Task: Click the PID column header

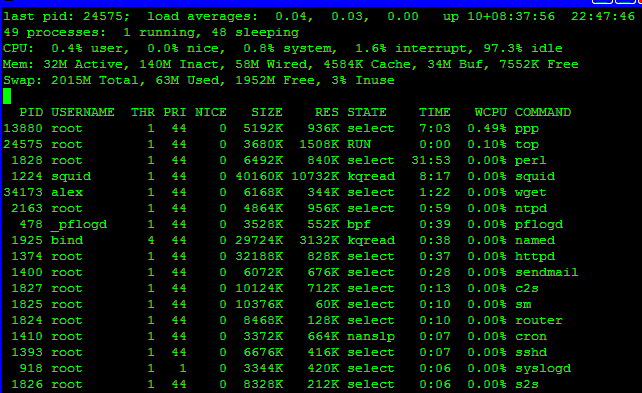Action: [x=31, y=112]
